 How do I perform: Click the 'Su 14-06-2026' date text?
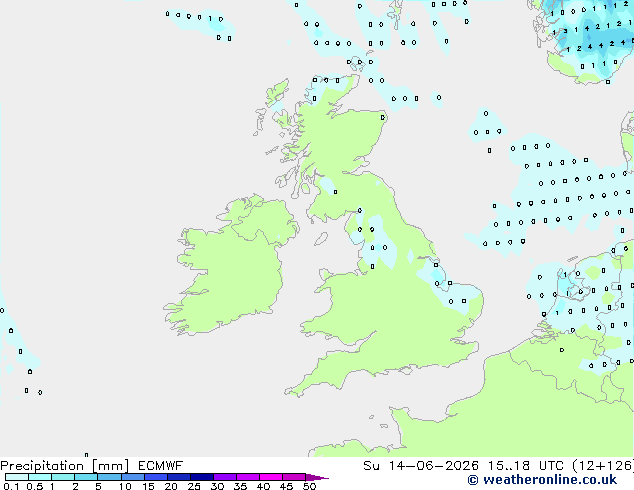[421, 466]
